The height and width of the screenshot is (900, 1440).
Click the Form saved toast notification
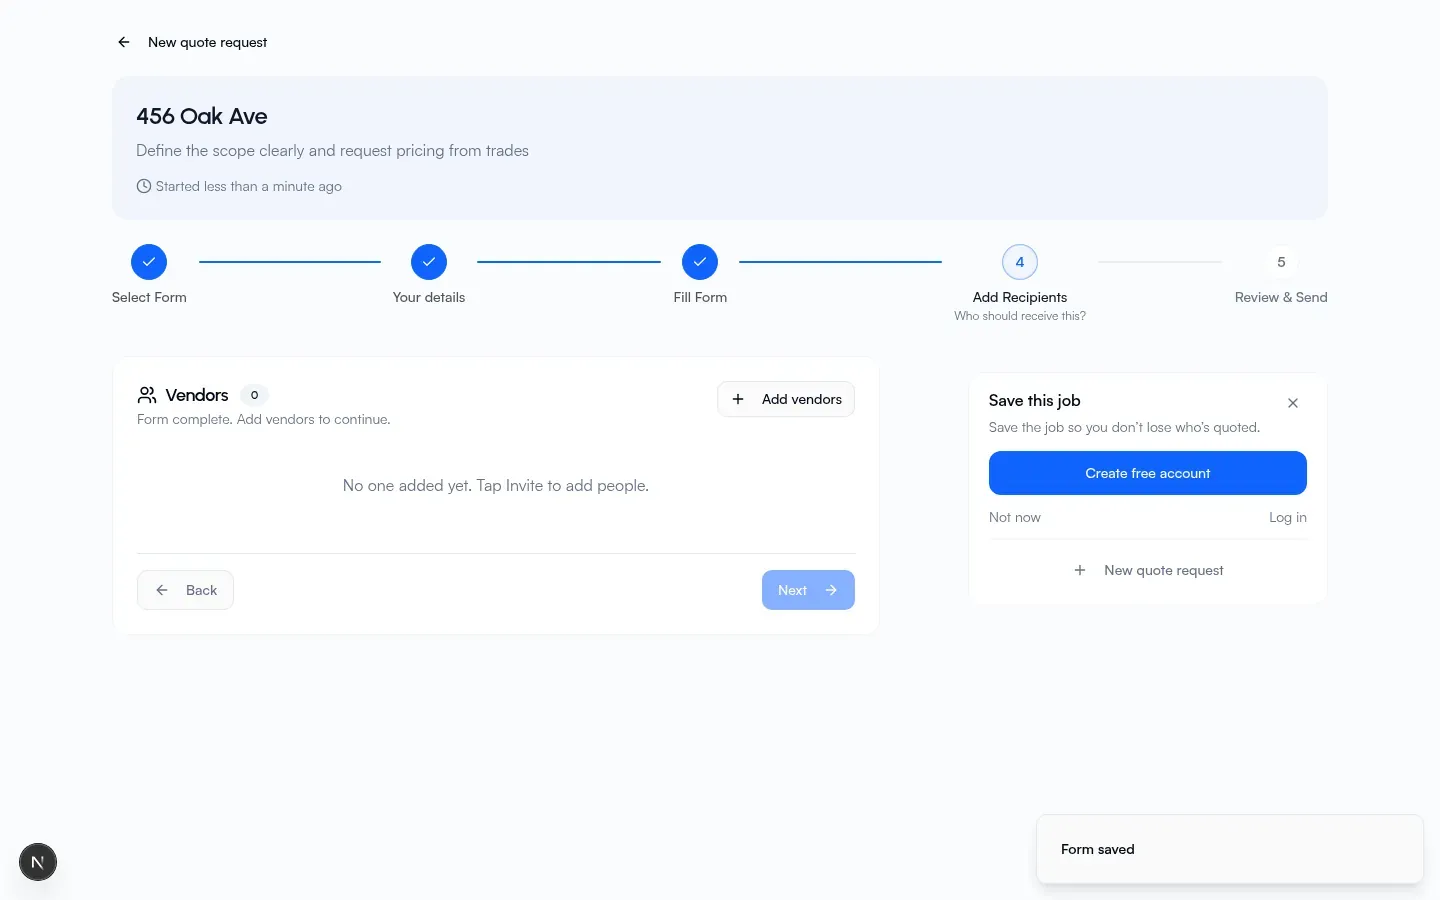pos(1230,849)
